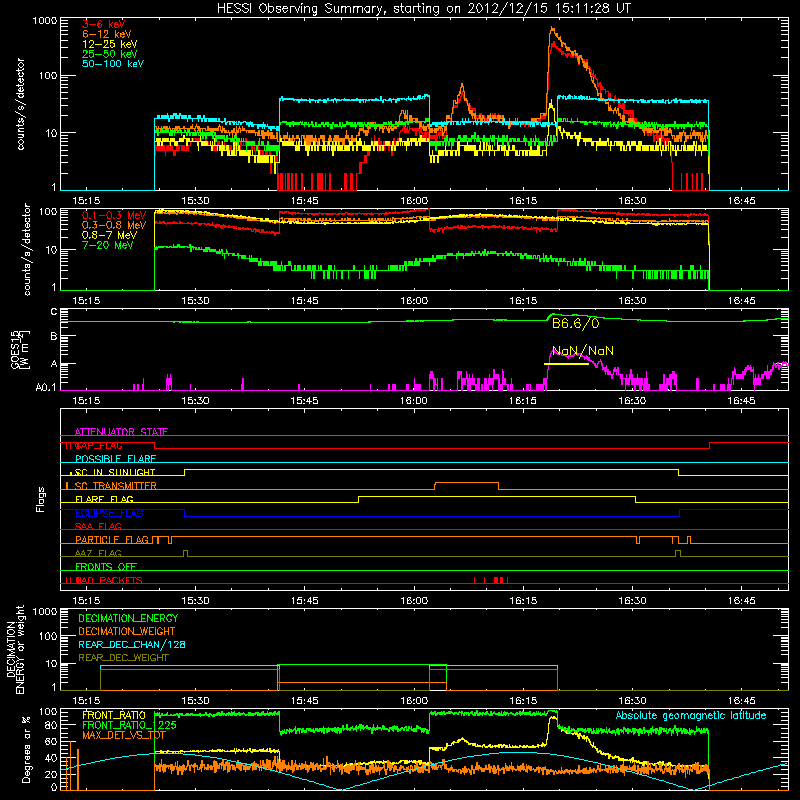The image size is (800, 800).
Task: Click the raised SC_TRANSMITTER step segment
Action: pos(466,483)
